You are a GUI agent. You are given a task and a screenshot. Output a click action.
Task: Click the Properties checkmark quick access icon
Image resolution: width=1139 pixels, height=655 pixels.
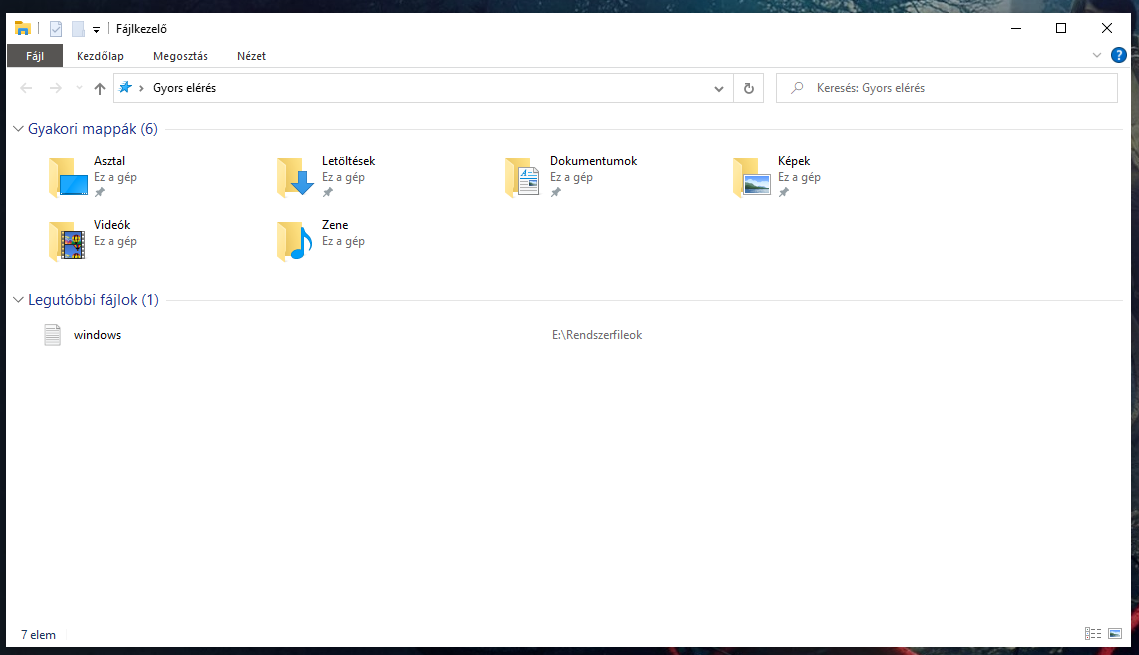56,29
